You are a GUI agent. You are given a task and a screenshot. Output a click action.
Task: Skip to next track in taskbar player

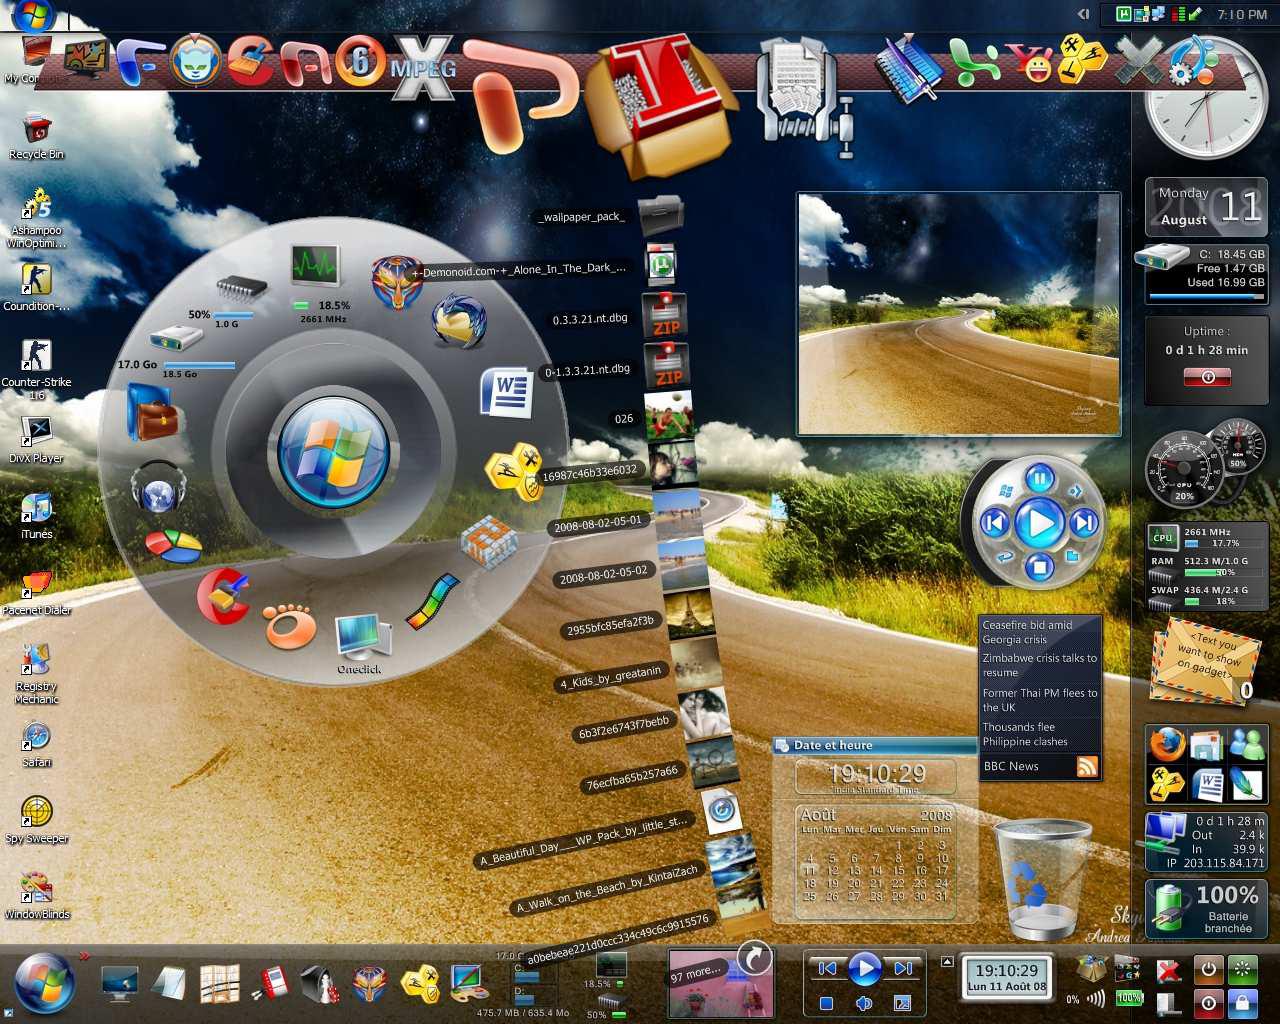point(903,968)
